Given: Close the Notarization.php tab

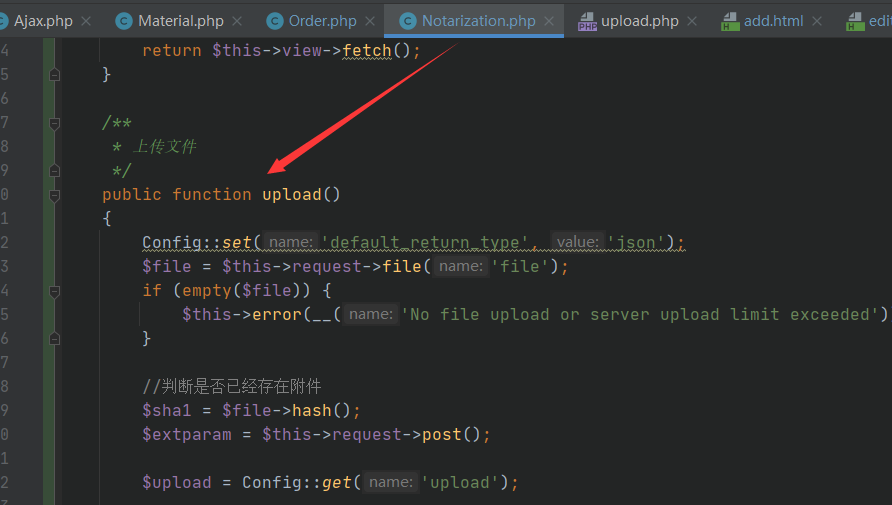Looking at the screenshot, I should tap(549, 21).
